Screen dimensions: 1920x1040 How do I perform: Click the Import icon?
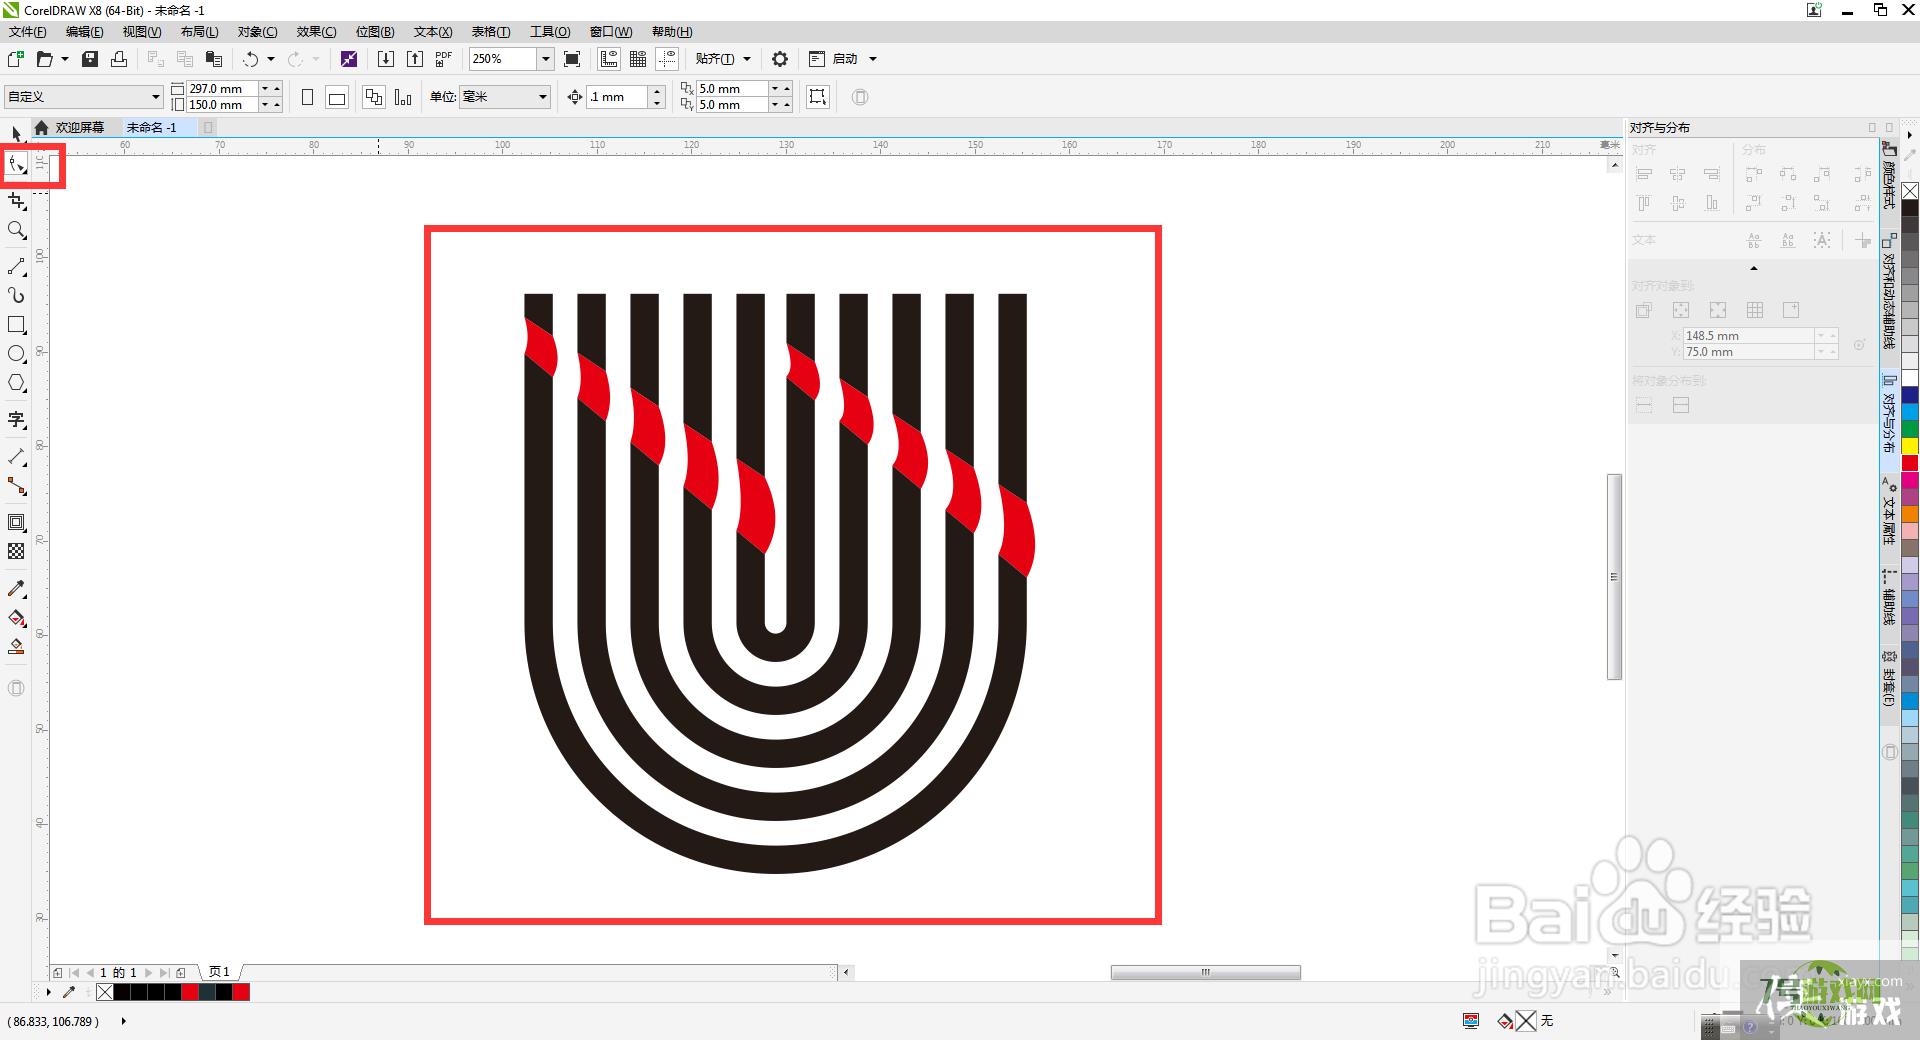[x=385, y=59]
